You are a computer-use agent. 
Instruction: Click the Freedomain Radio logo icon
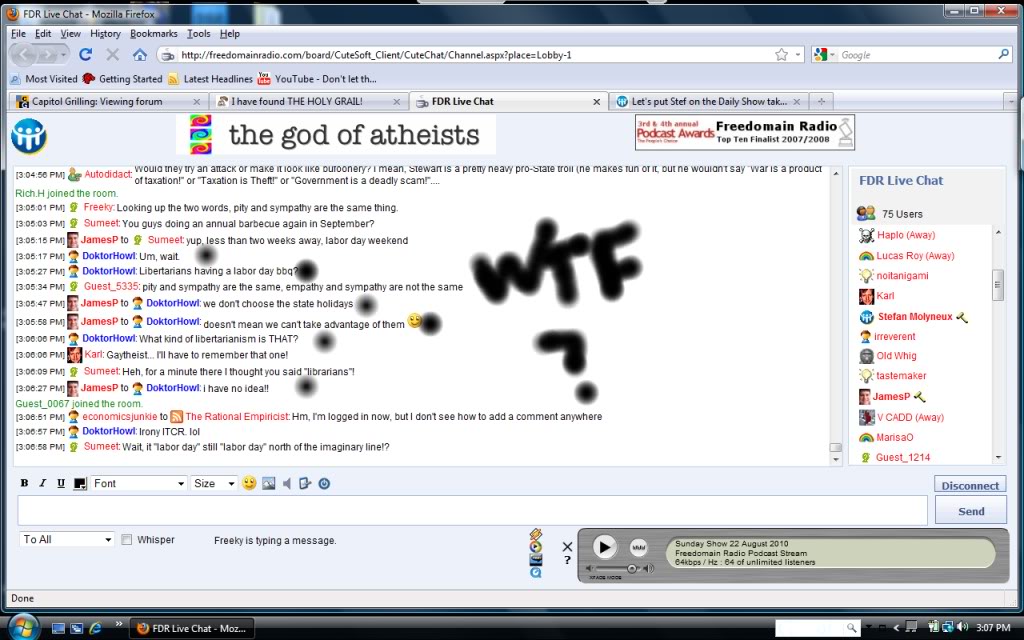(x=28, y=136)
